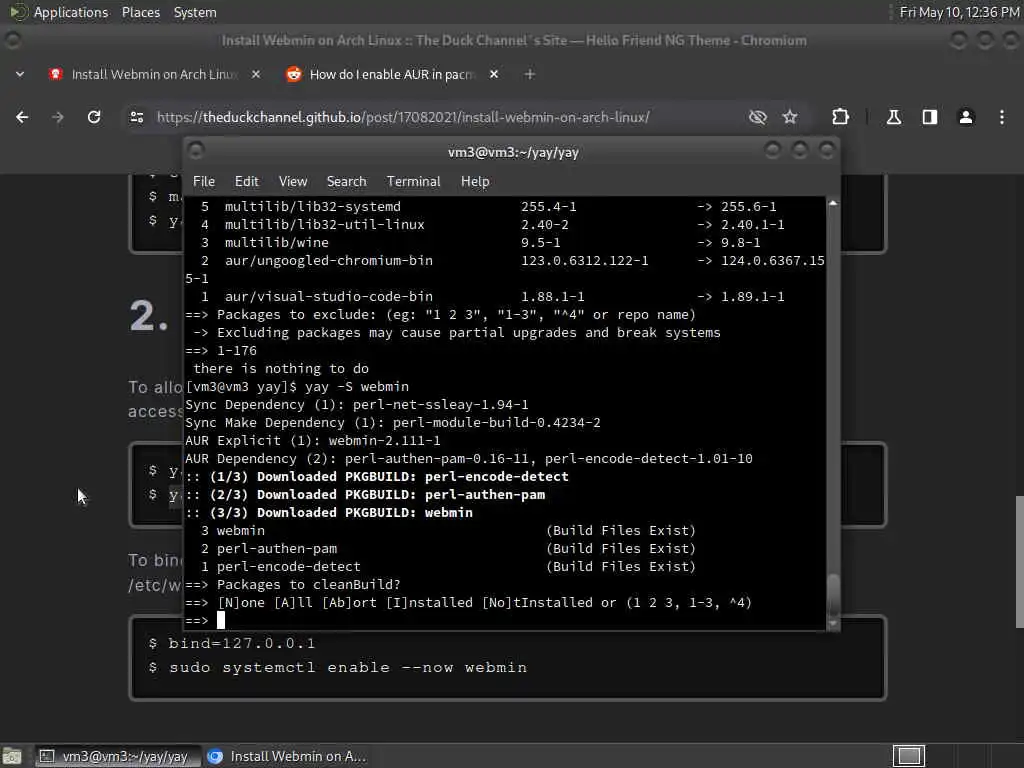Click the terminal scrollbar up arrow
The height and width of the screenshot is (768, 1024).
coord(833,203)
